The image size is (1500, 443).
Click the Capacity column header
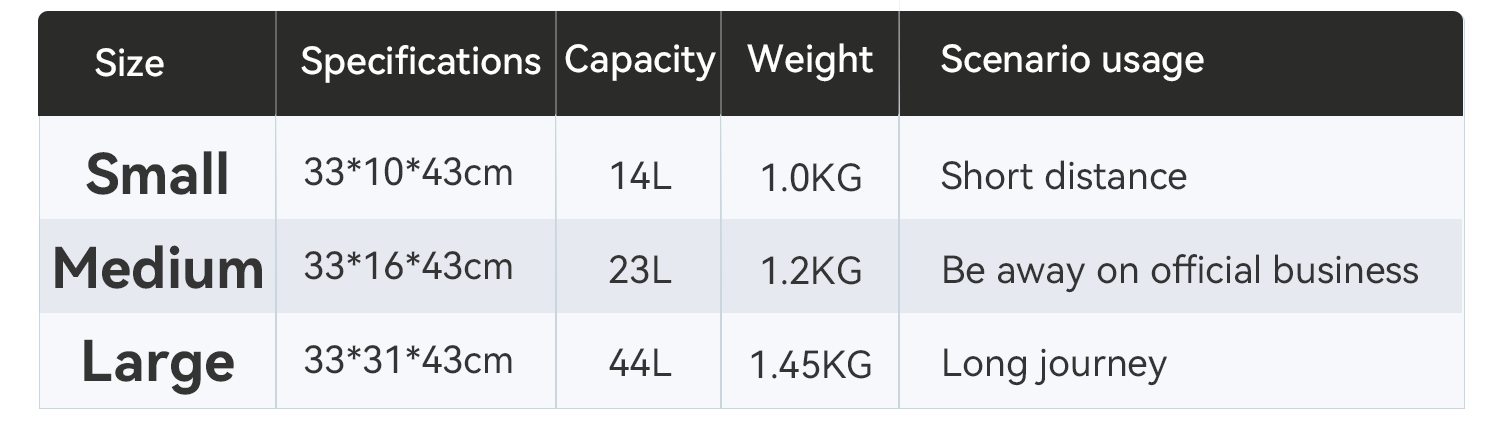click(640, 60)
